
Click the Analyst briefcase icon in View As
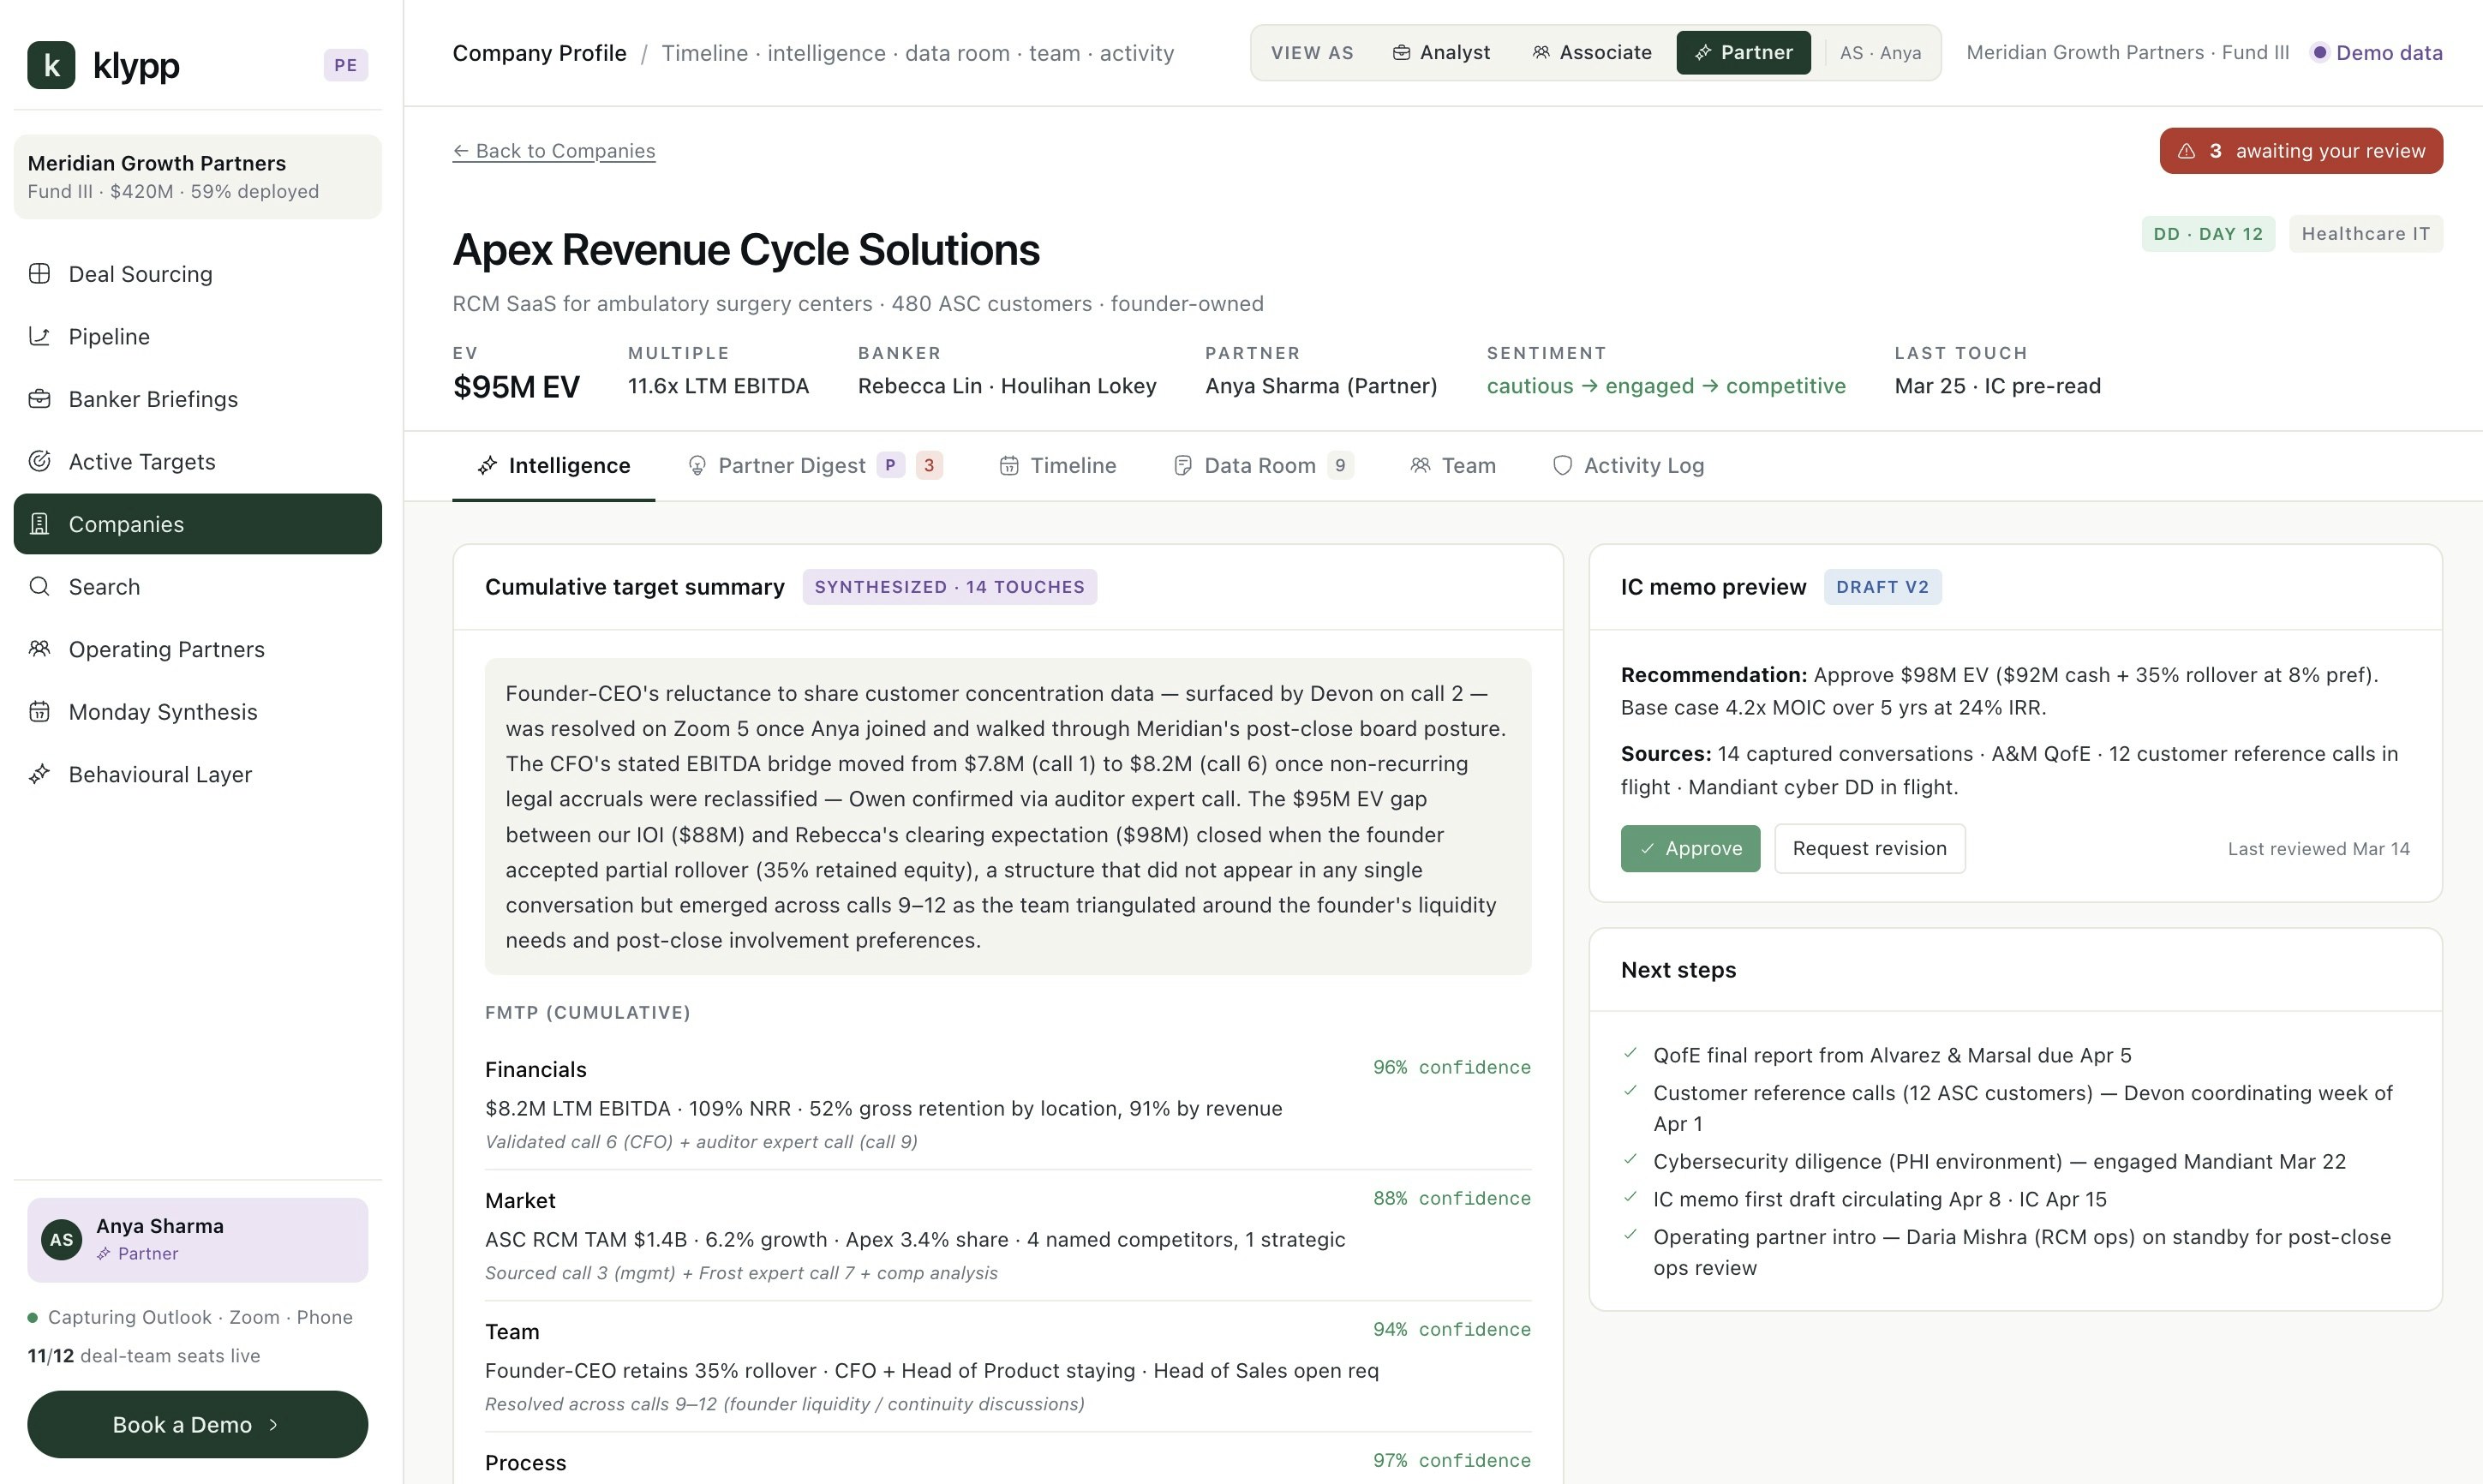1402,53
